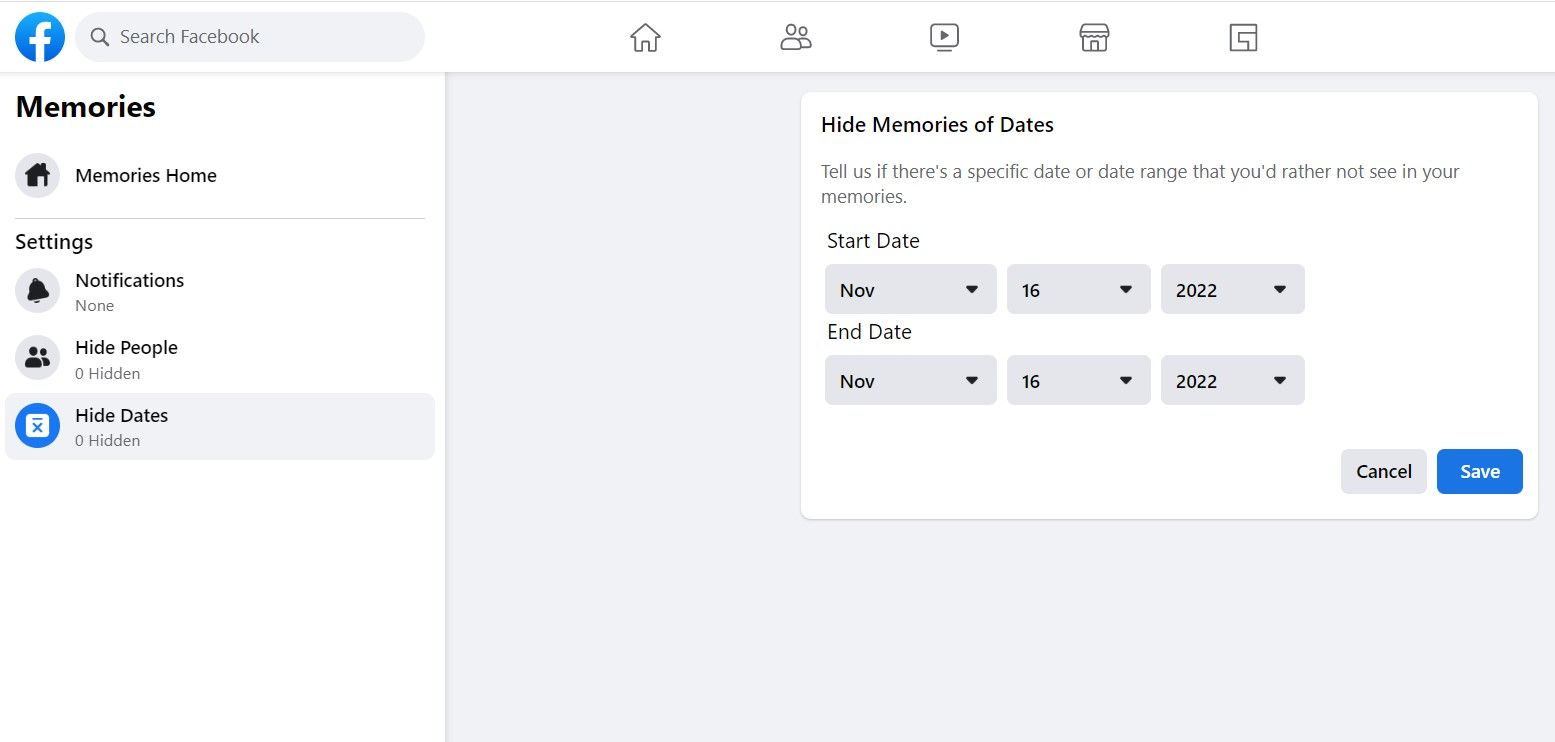Expand the Start Date month dropdown
This screenshot has width=1555, height=742.
tap(910, 290)
